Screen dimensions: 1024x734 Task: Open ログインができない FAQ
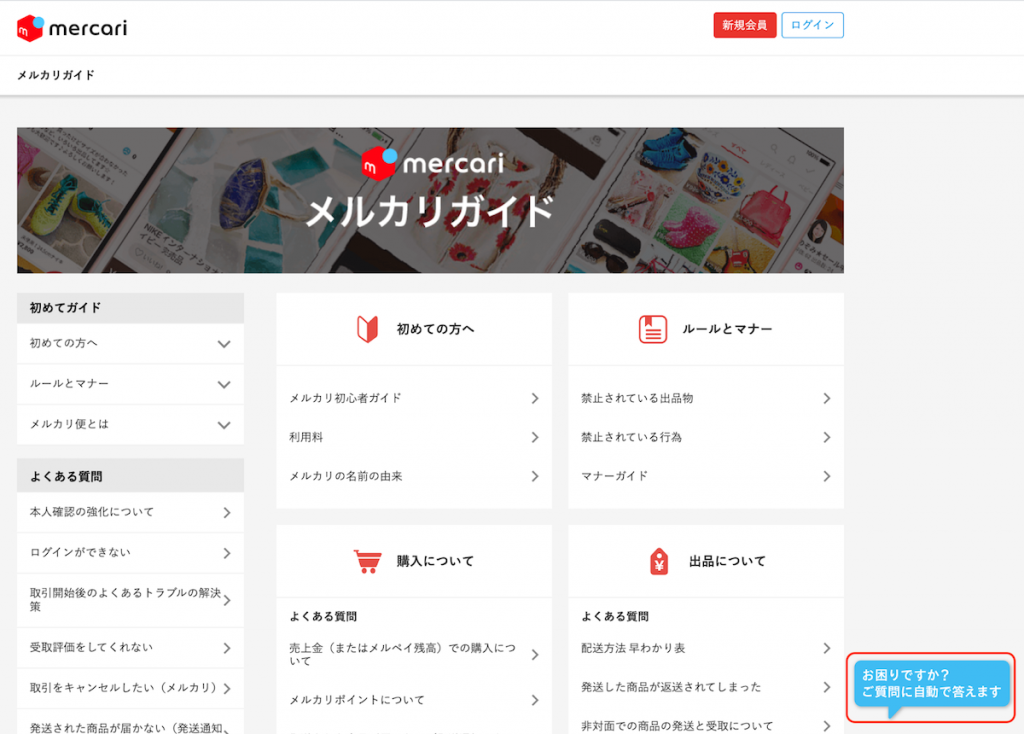(x=131, y=553)
